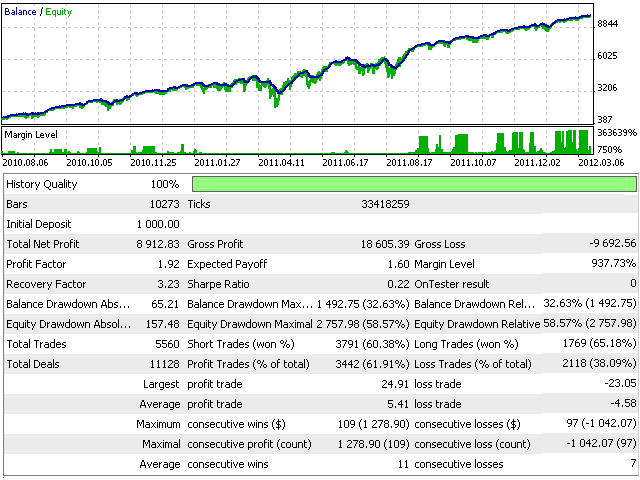Click the 363639% margin axis label
The width and height of the screenshot is (640, 480).
tap(617, 133)
